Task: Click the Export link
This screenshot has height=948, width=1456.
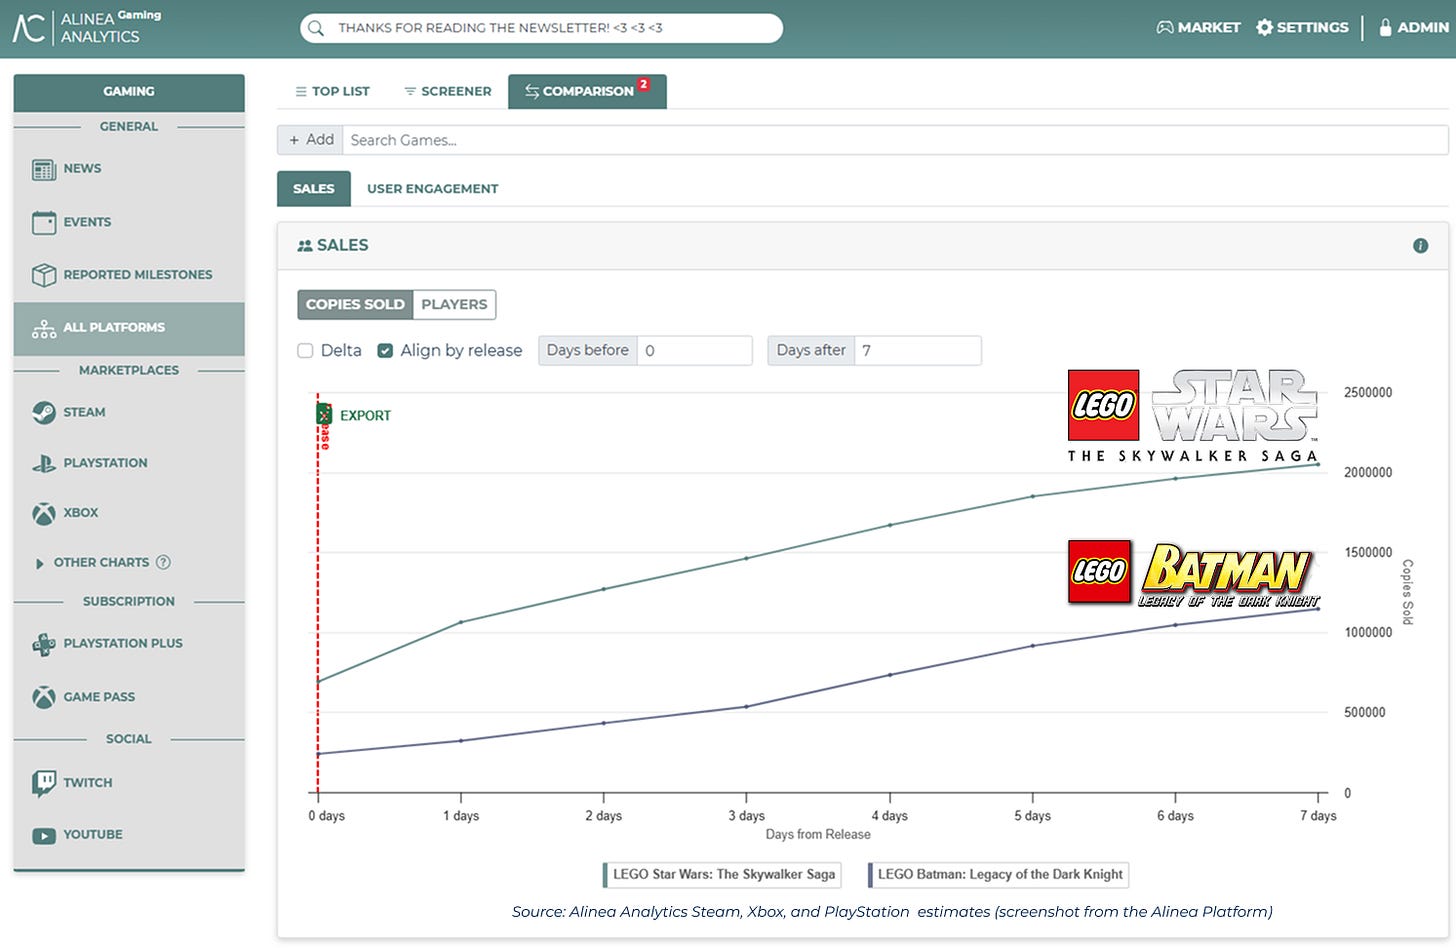Action: point(365,416)
